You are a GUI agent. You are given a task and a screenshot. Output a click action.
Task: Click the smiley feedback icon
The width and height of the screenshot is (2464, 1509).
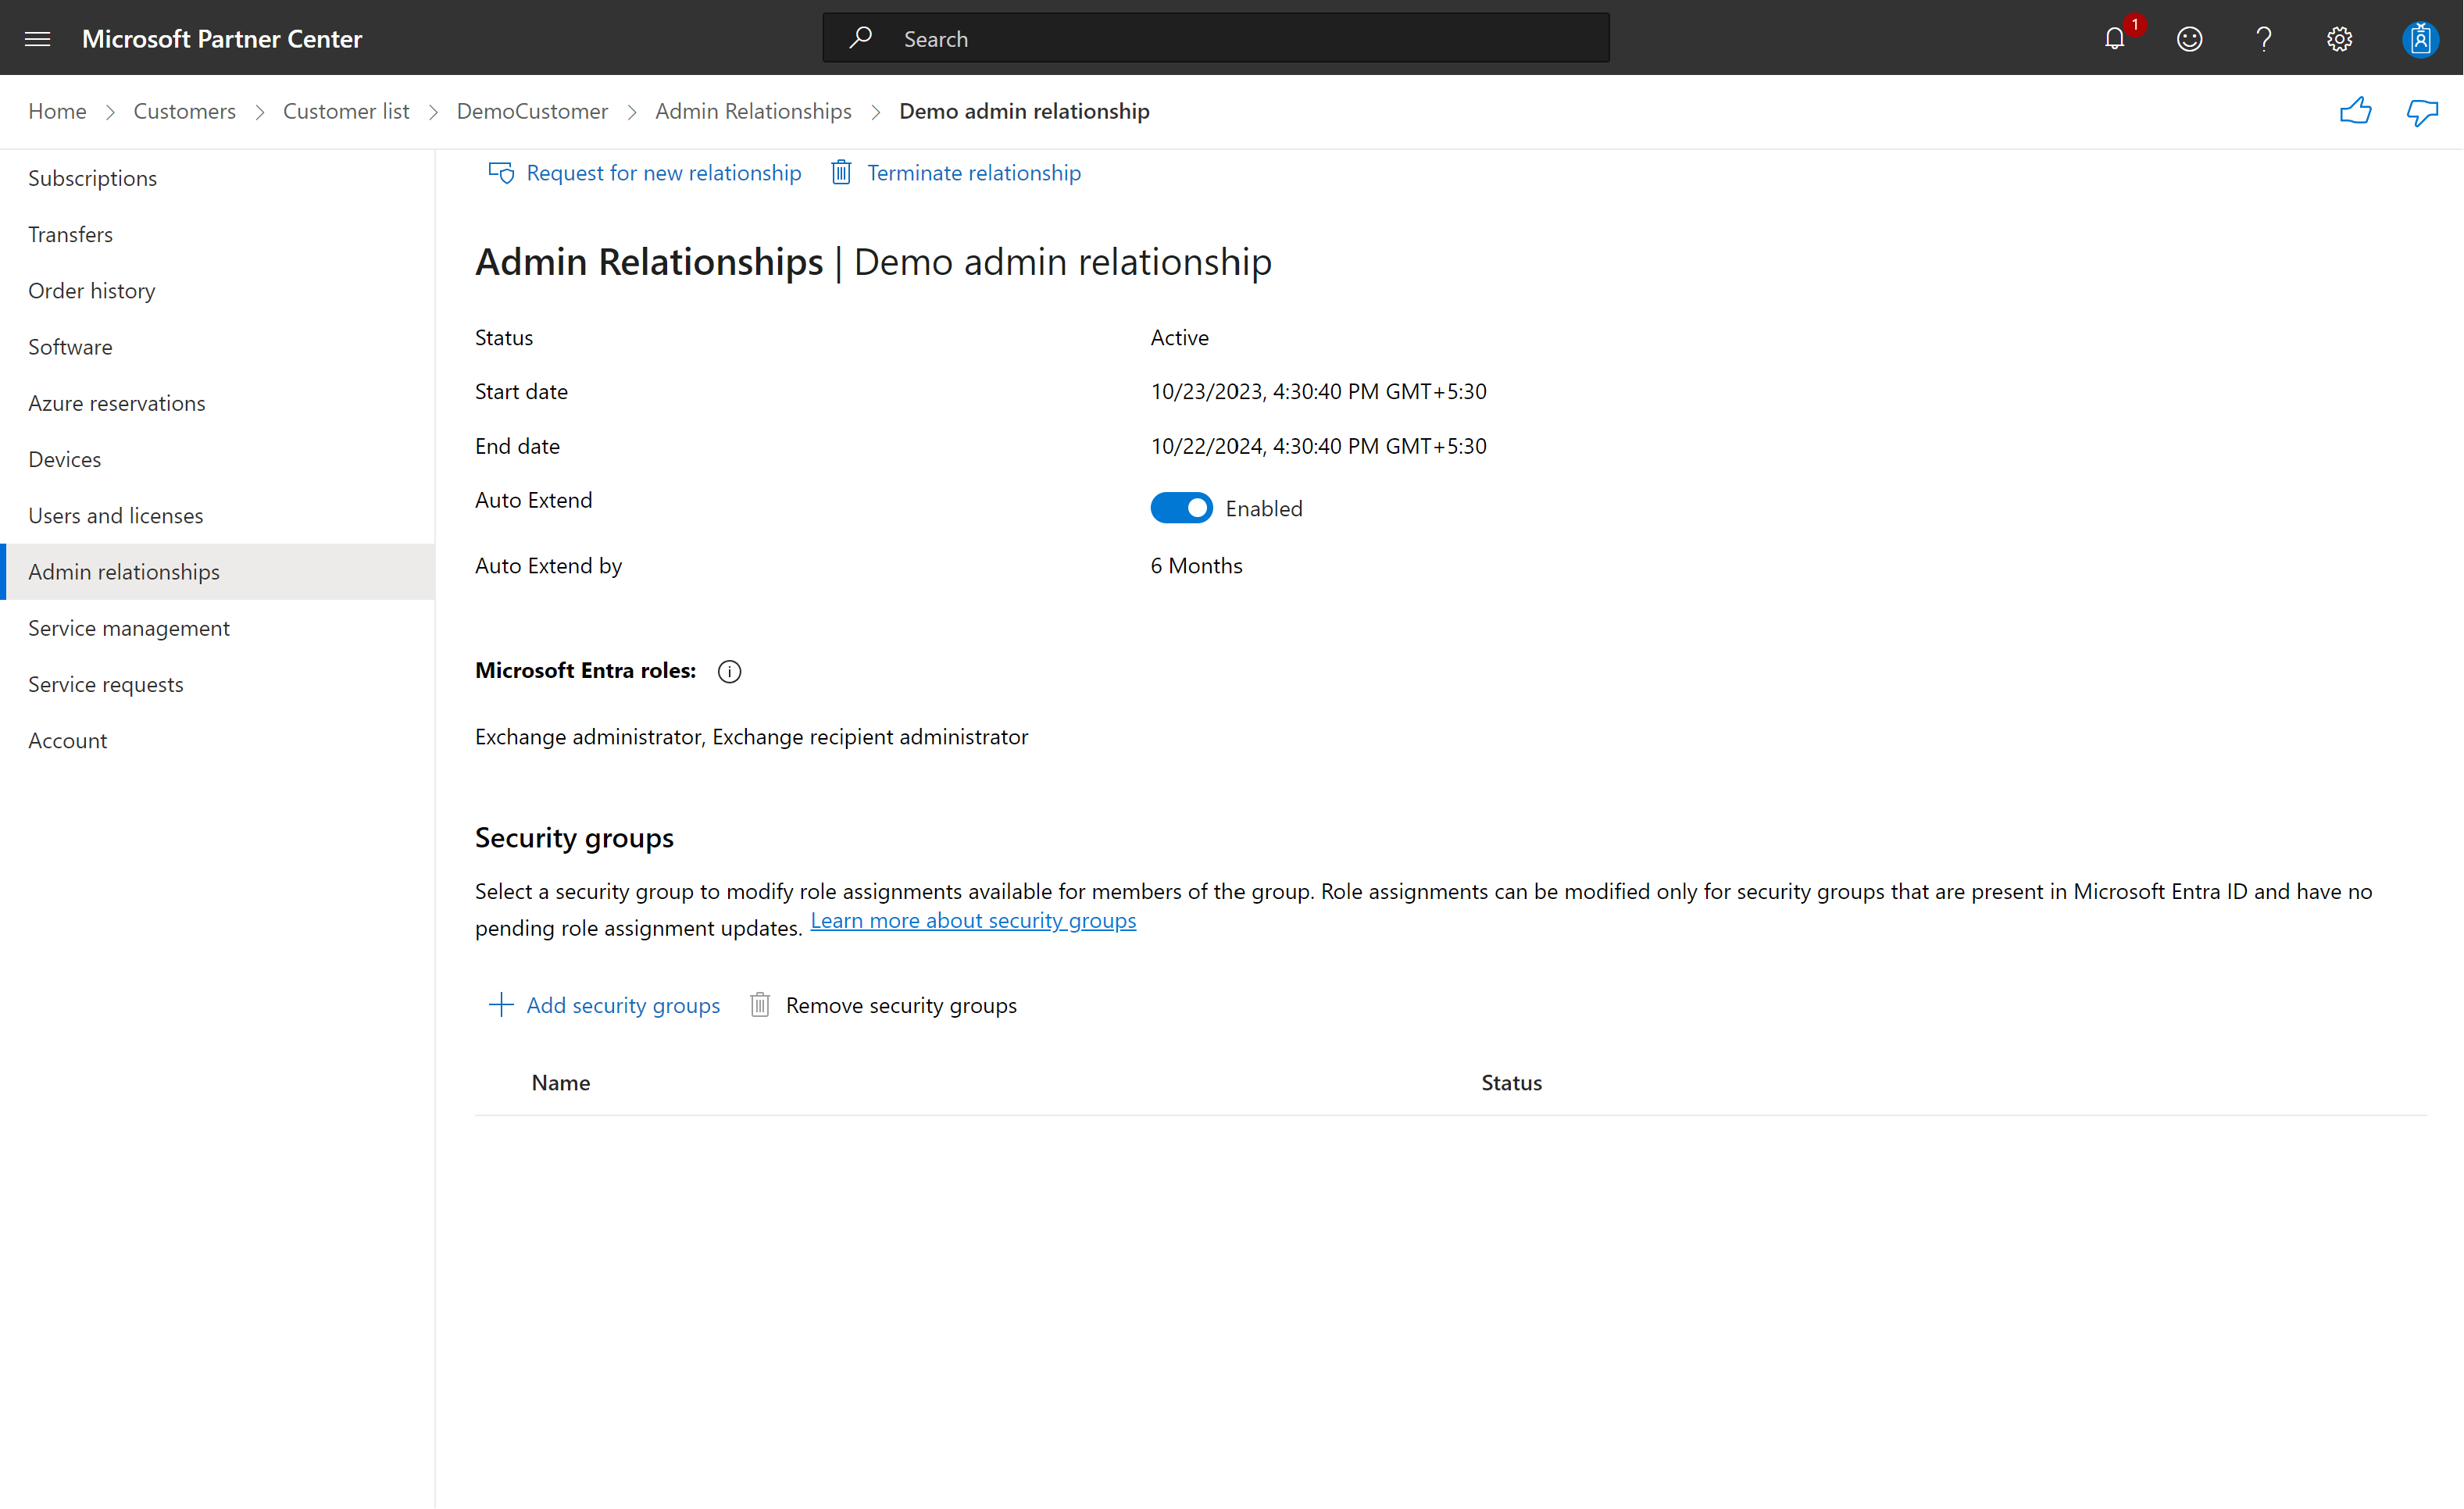[x=2189, y=39]
